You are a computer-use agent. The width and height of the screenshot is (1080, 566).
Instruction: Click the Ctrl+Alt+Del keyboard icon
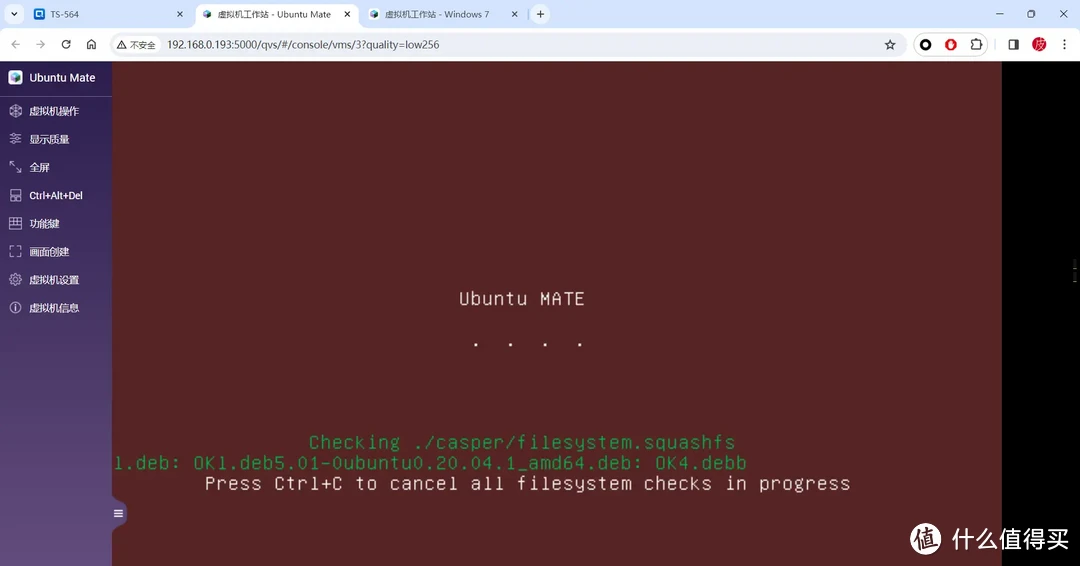coord(15,196)
